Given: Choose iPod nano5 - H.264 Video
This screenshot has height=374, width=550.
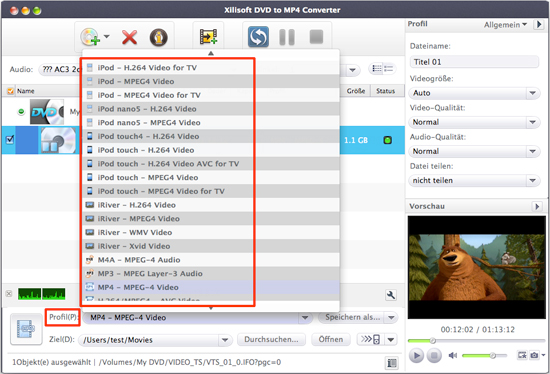Looking at the screenshot, I should point(210,109).
